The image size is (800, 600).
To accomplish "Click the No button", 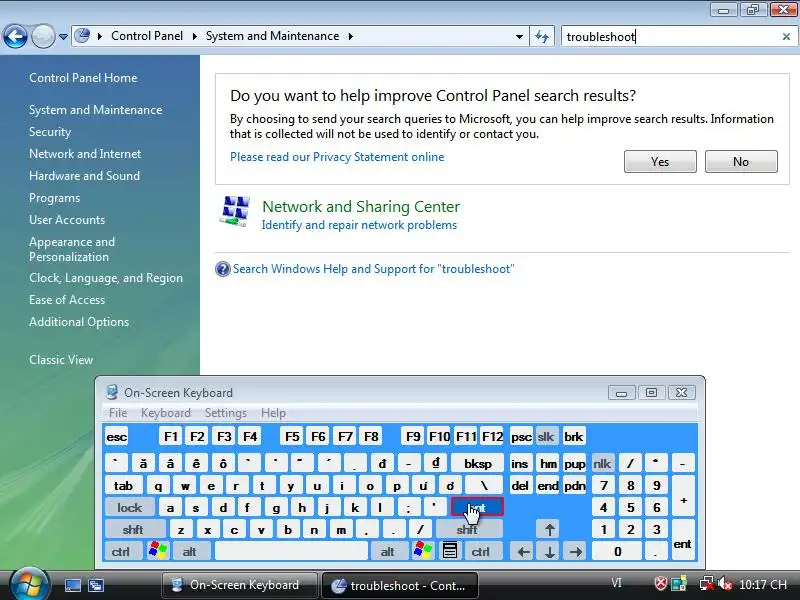I will [741, 162].
